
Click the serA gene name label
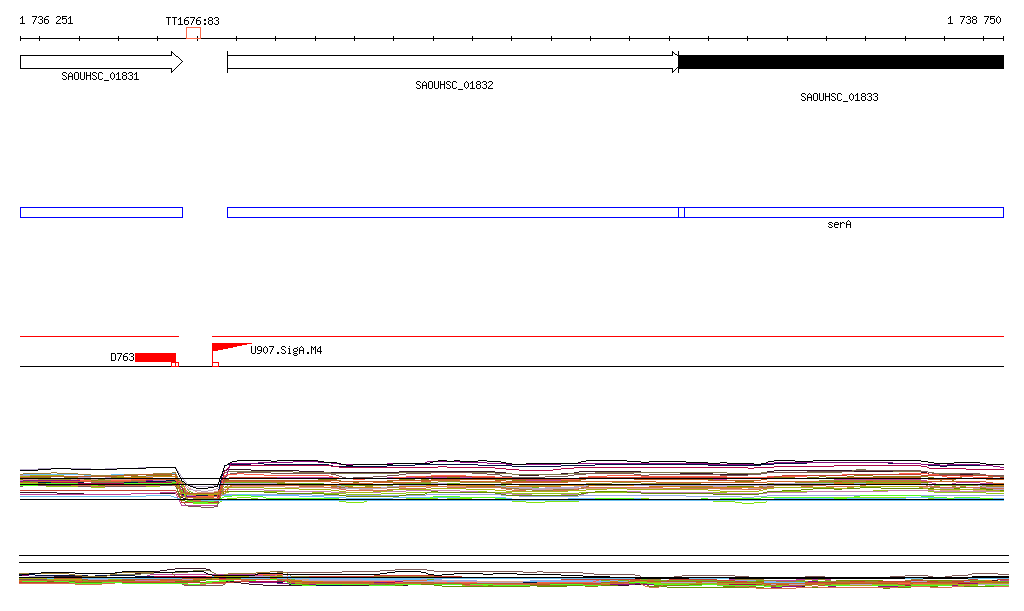(x=839, y=225)
